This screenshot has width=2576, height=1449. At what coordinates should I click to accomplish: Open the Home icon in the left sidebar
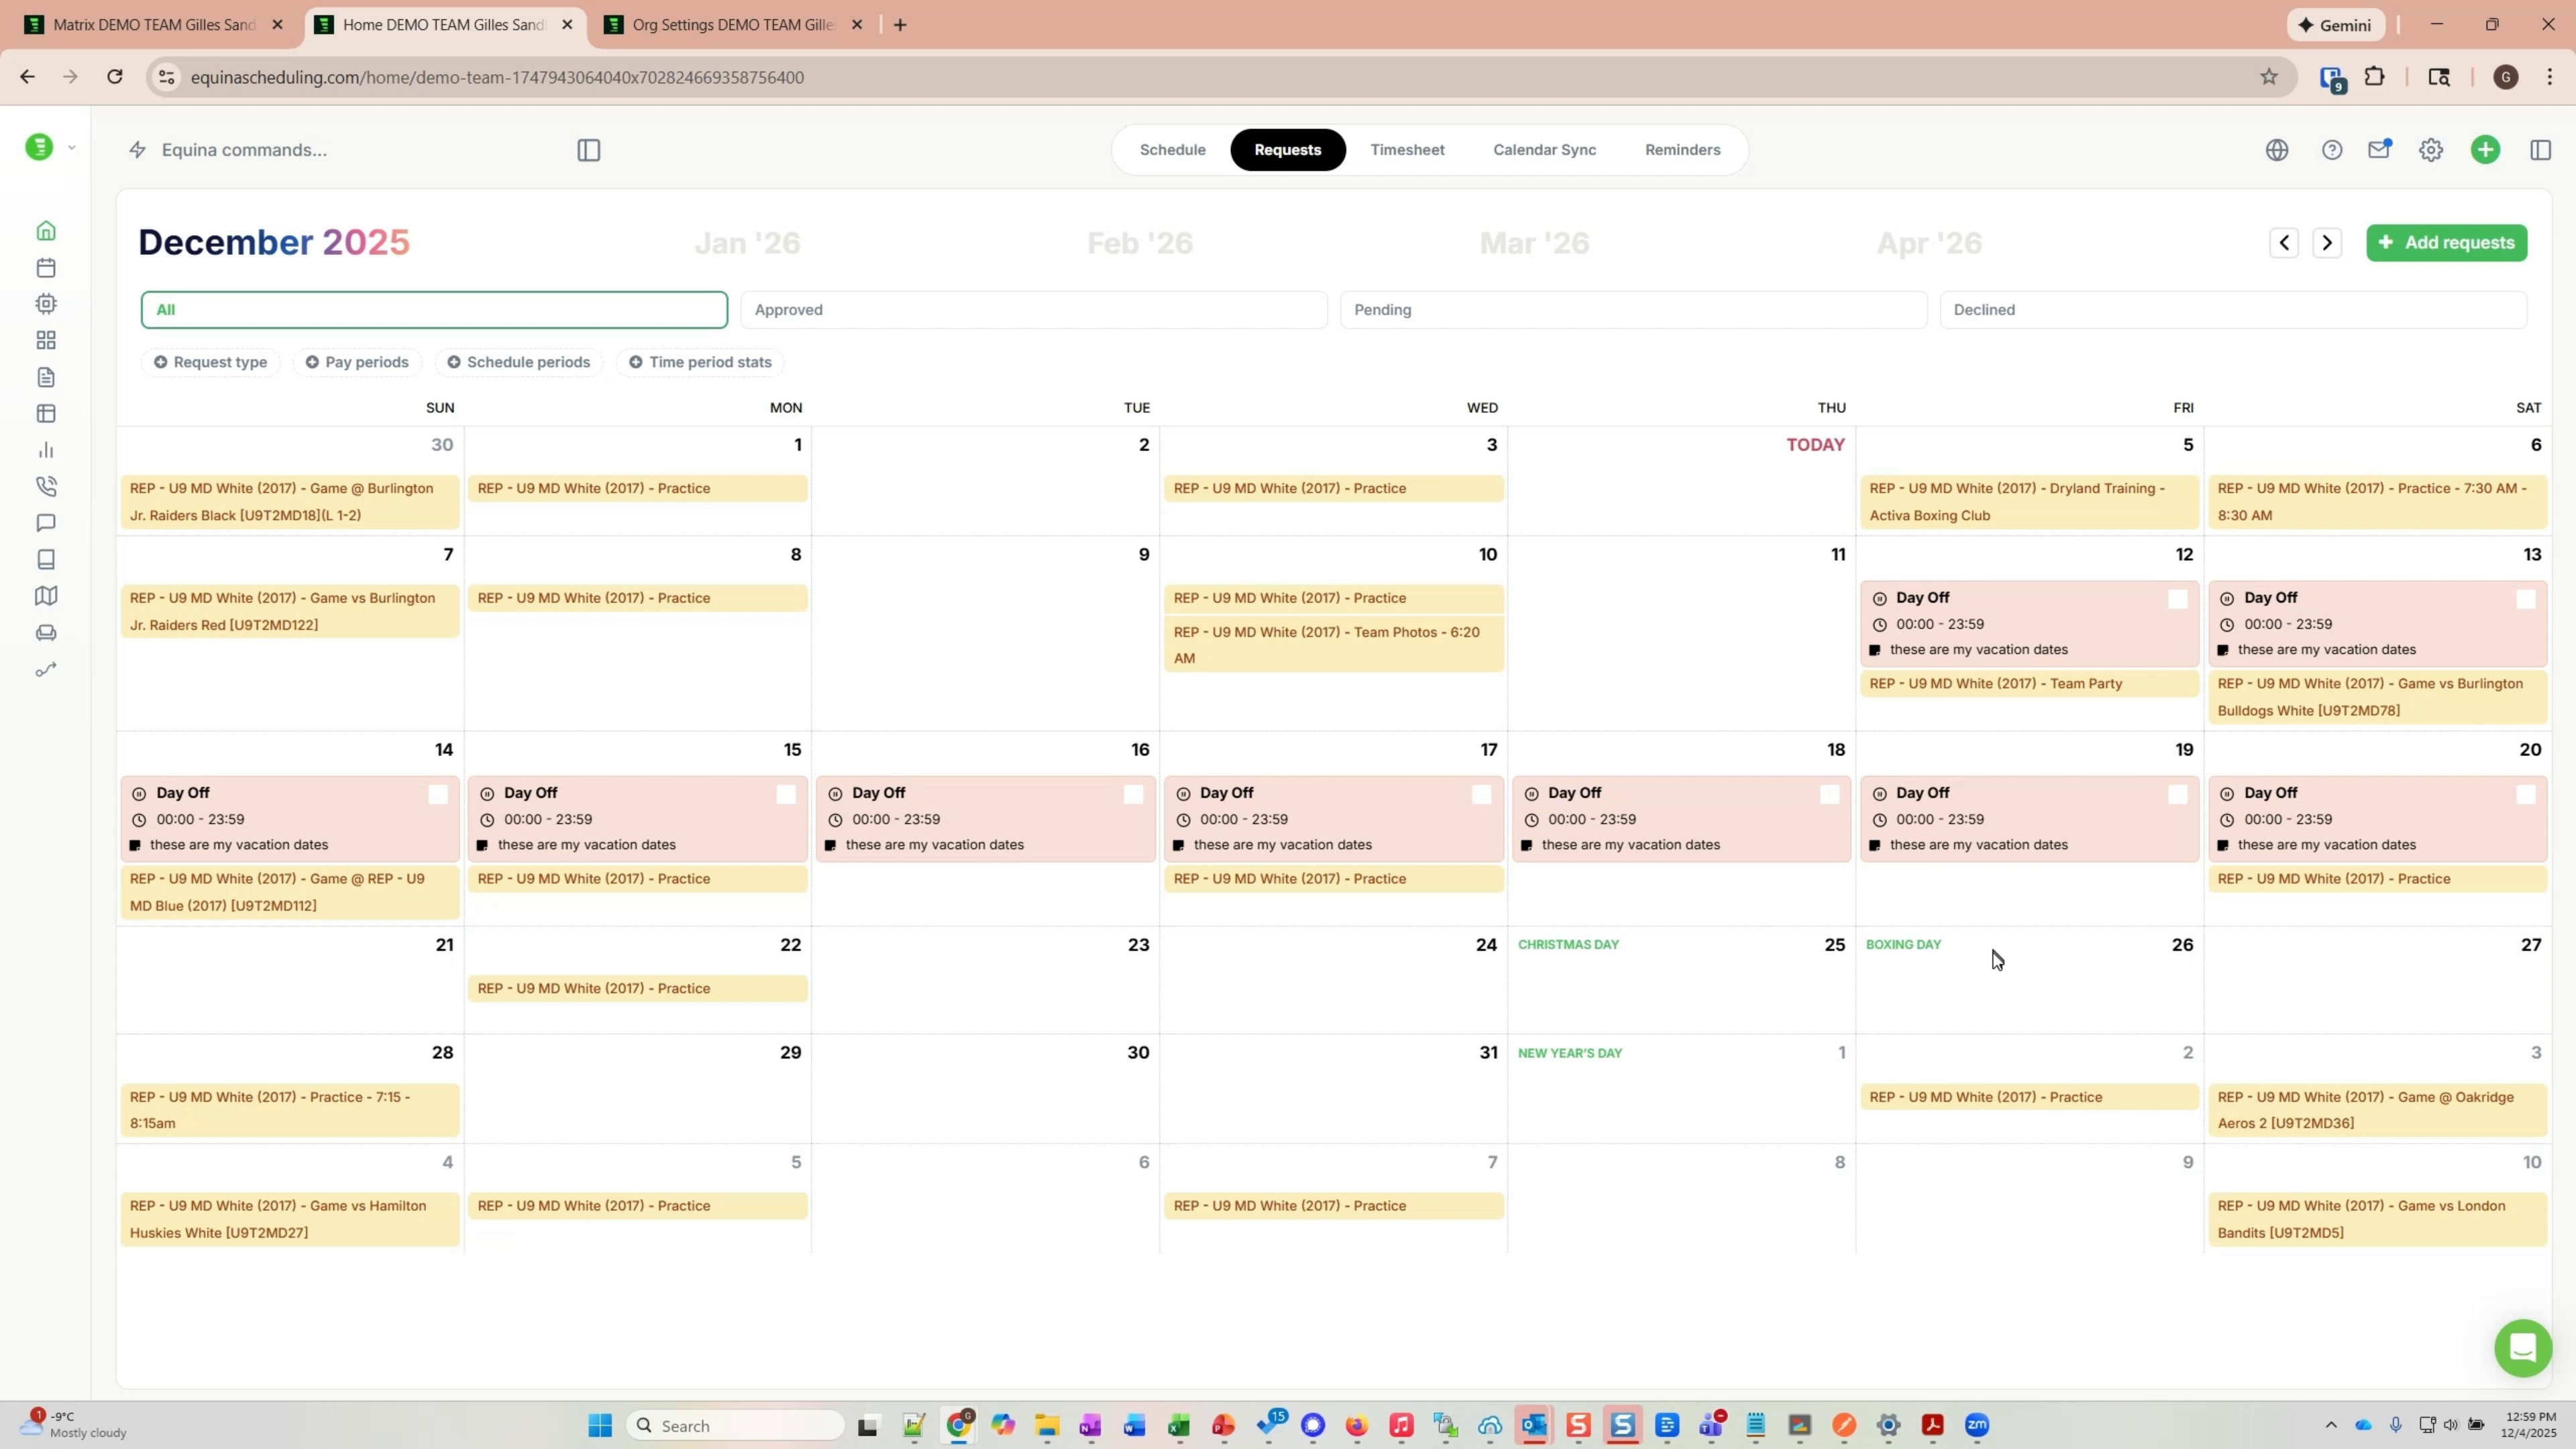click(x=45, y=230)
